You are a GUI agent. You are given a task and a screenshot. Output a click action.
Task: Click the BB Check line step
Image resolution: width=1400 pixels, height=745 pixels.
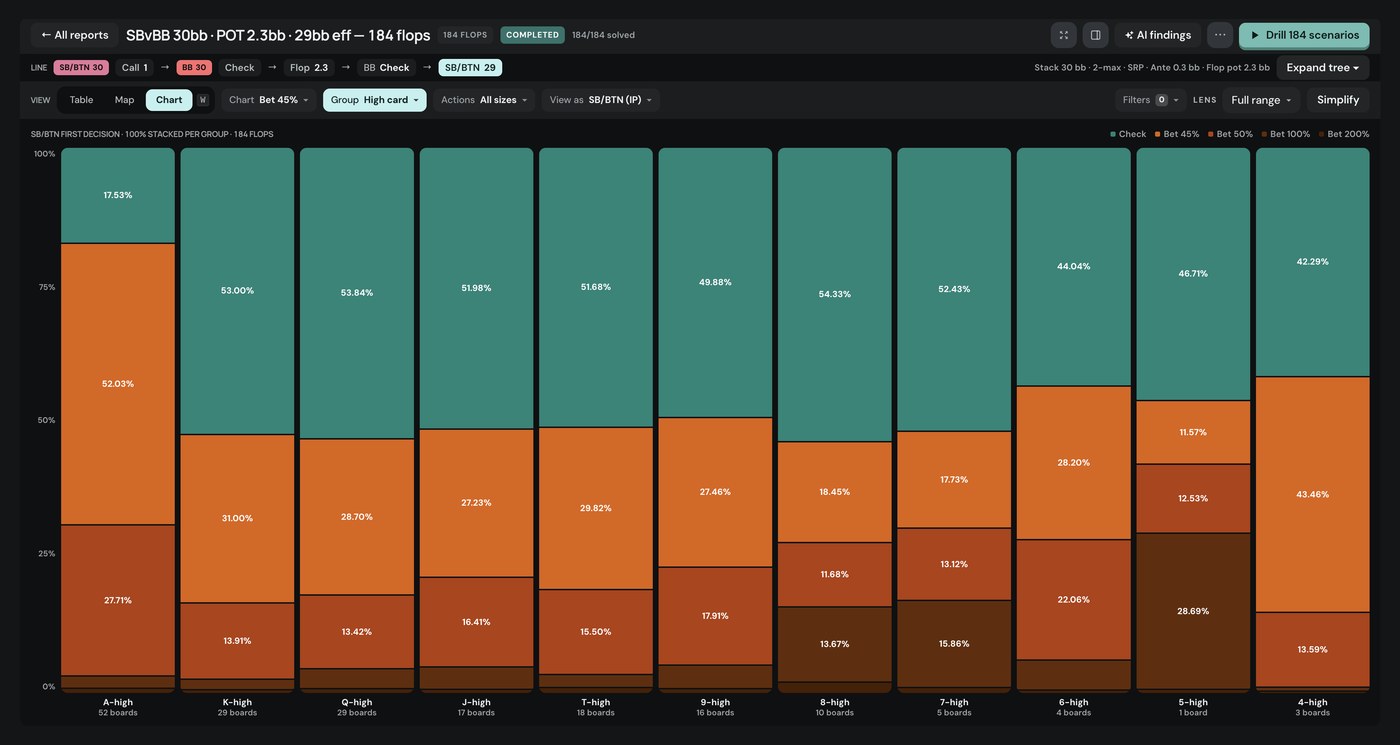coord(386,68)
